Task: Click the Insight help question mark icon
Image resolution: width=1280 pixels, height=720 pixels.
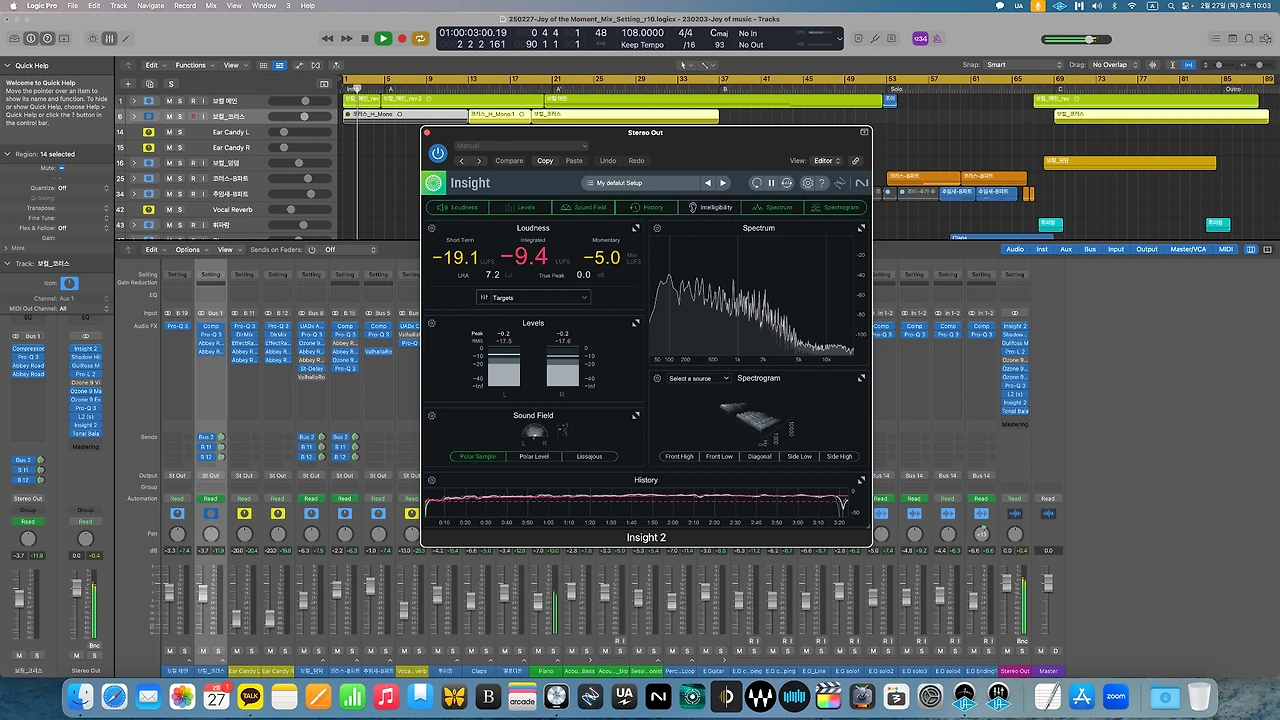Action: pyautogui.click(x=822, y=183)
